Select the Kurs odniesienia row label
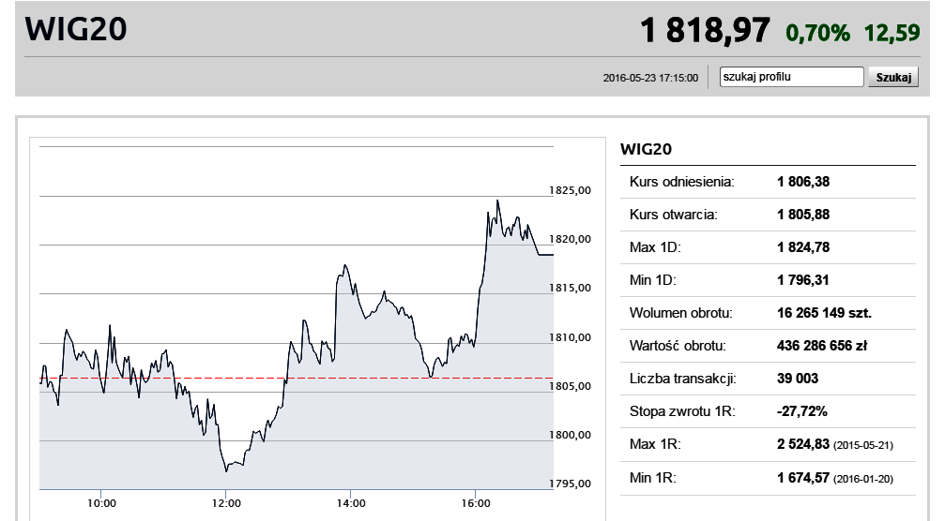The image size is (945, 521). click(682, 182)
